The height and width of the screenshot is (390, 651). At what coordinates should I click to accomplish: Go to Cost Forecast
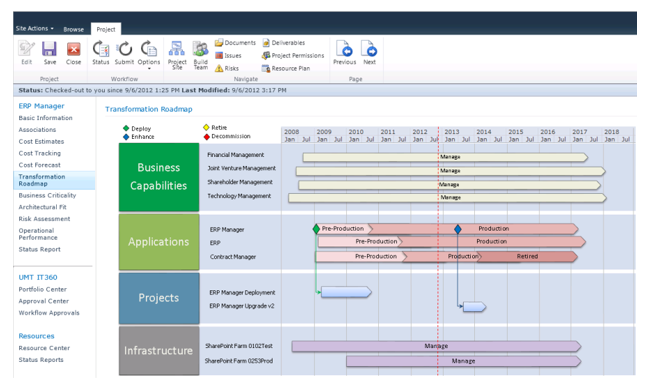pos(39,165)
